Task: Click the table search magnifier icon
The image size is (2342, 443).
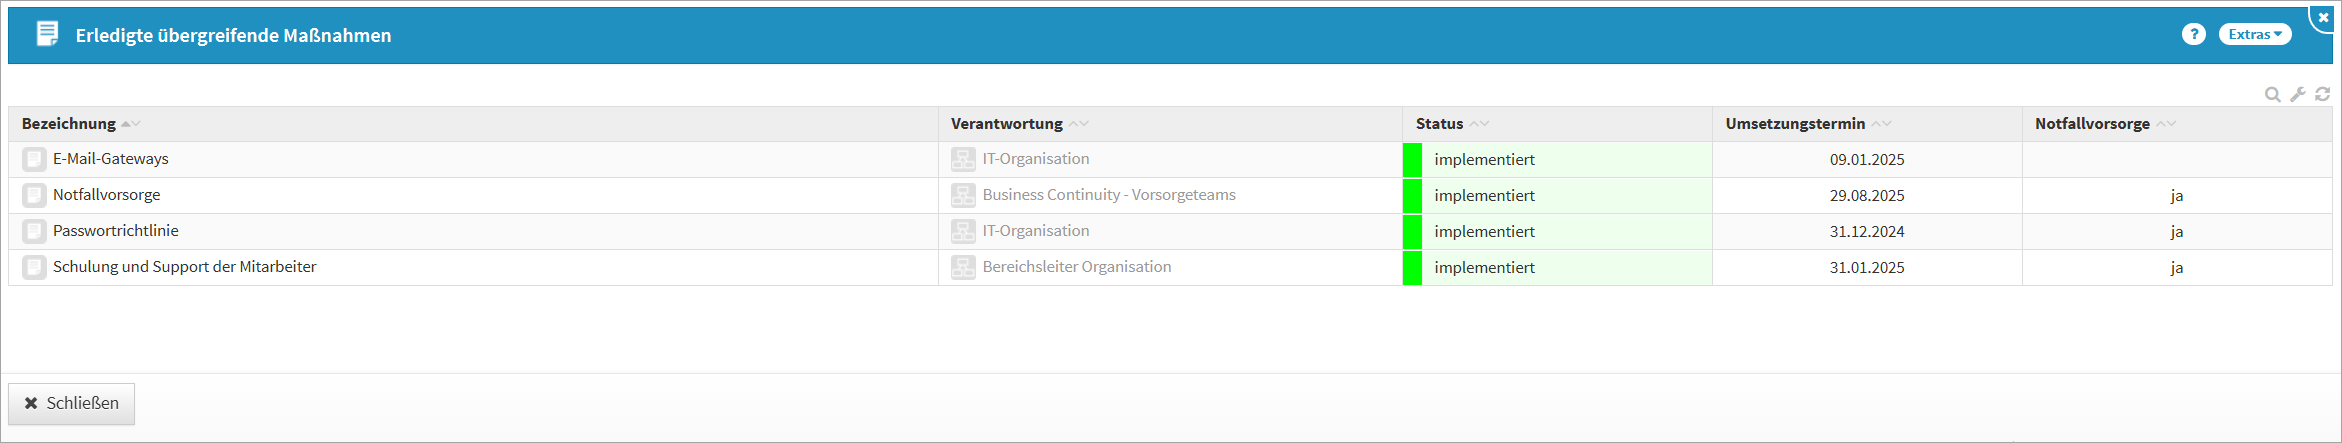Action: [2272, 94]
